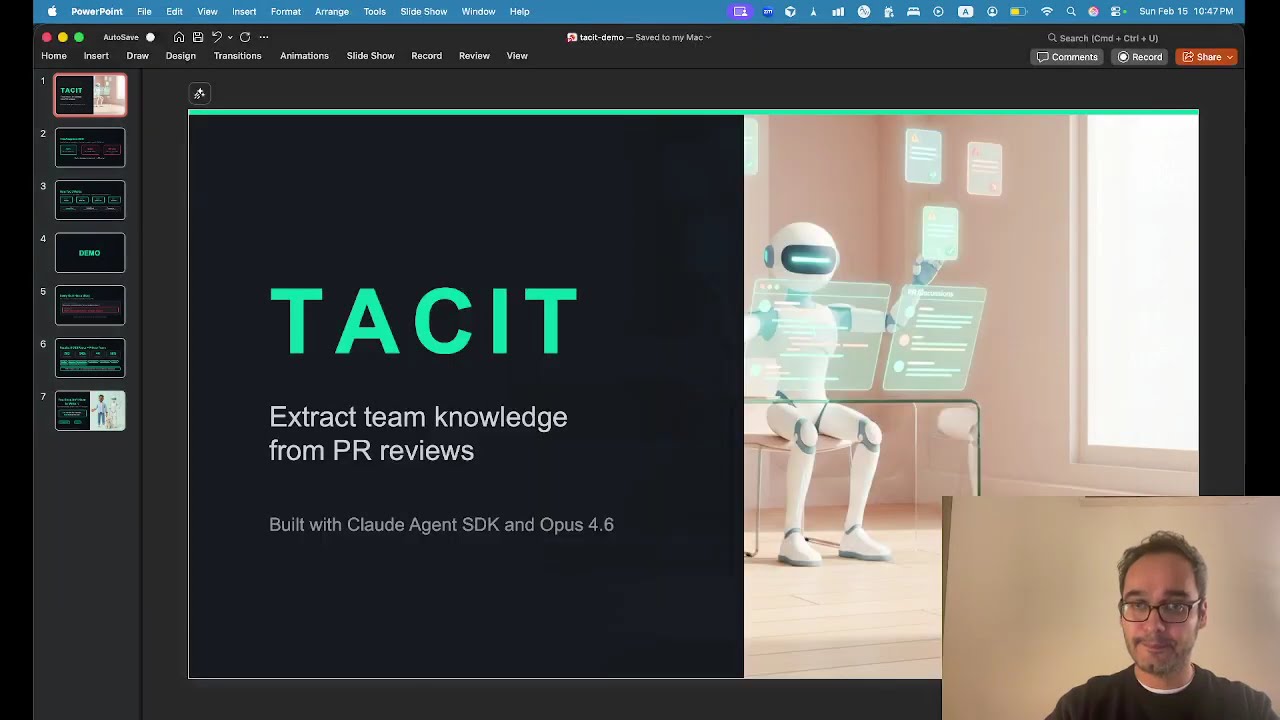
Task: Click the 'Extract team knowledge from PR reviews' subtitle
Action: point(418,433)
